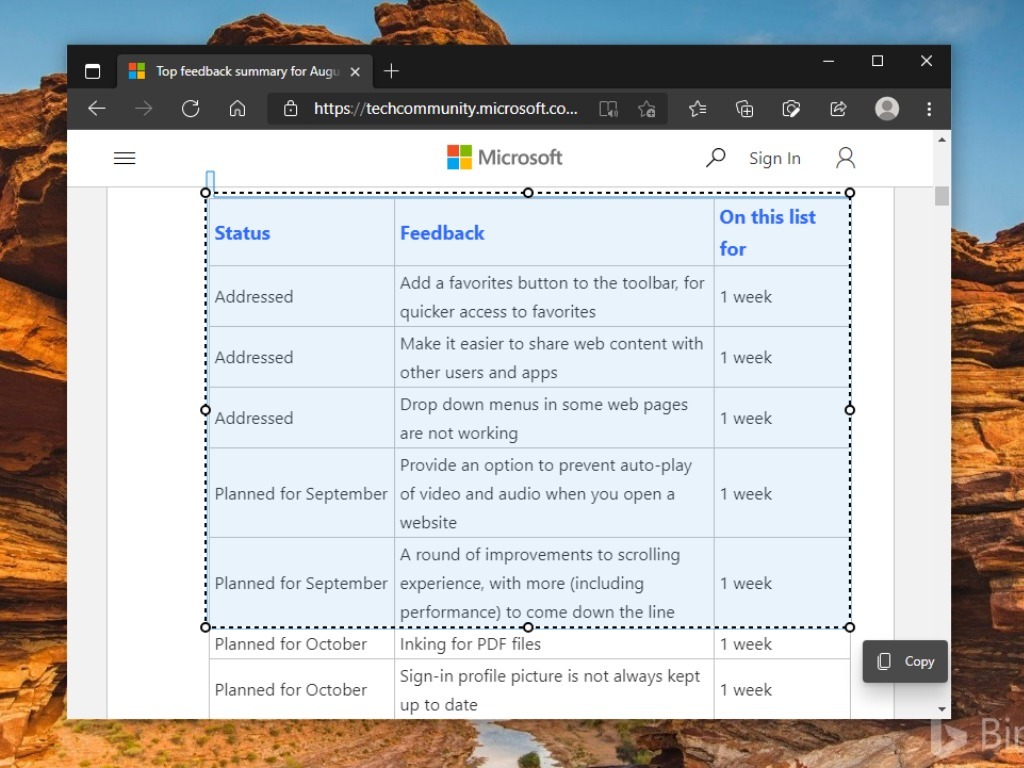Click the Sign In link

774,157
